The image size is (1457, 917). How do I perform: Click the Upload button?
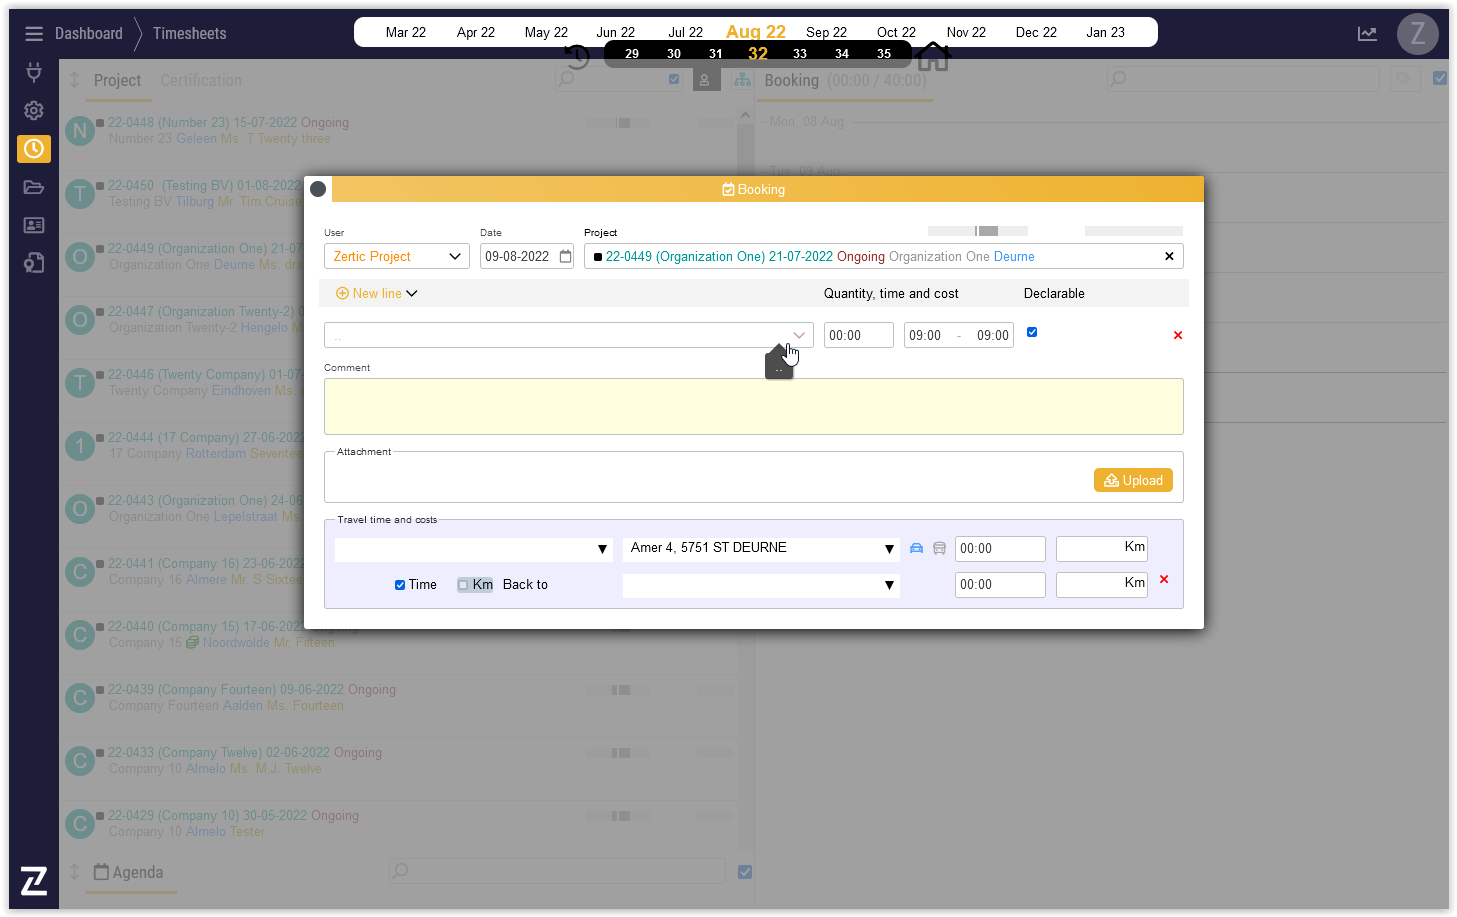coord(1133,481)
